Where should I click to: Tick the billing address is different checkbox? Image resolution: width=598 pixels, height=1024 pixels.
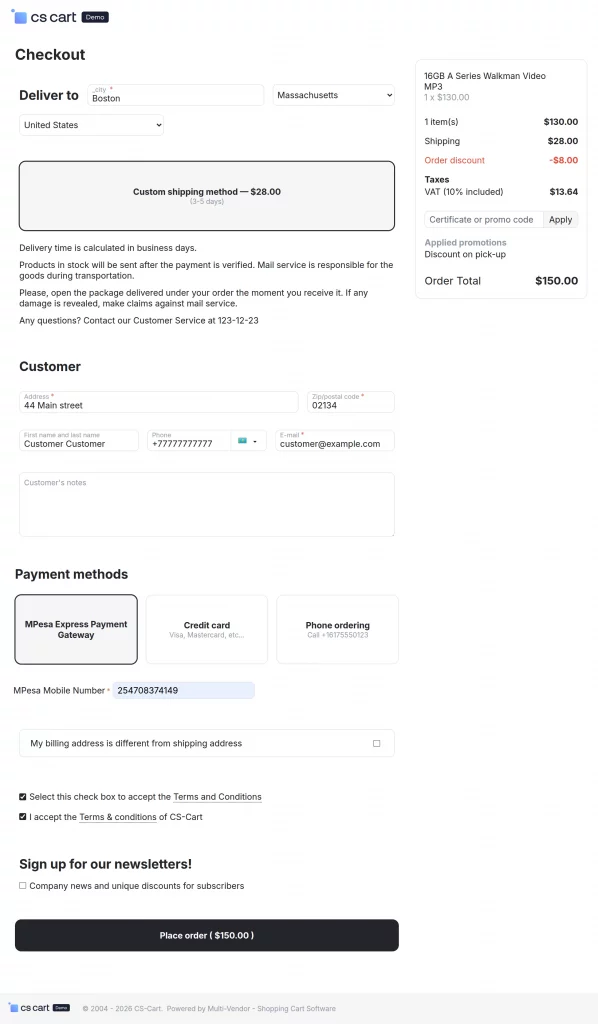[x=377, y=743]
